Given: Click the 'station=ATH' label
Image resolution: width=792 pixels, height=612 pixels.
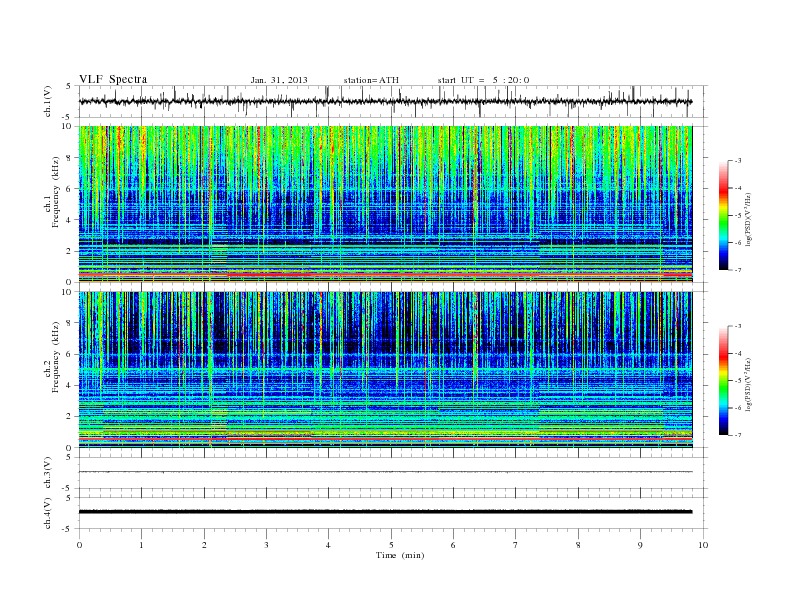Looking at the screenshot, I should point(371,80).
